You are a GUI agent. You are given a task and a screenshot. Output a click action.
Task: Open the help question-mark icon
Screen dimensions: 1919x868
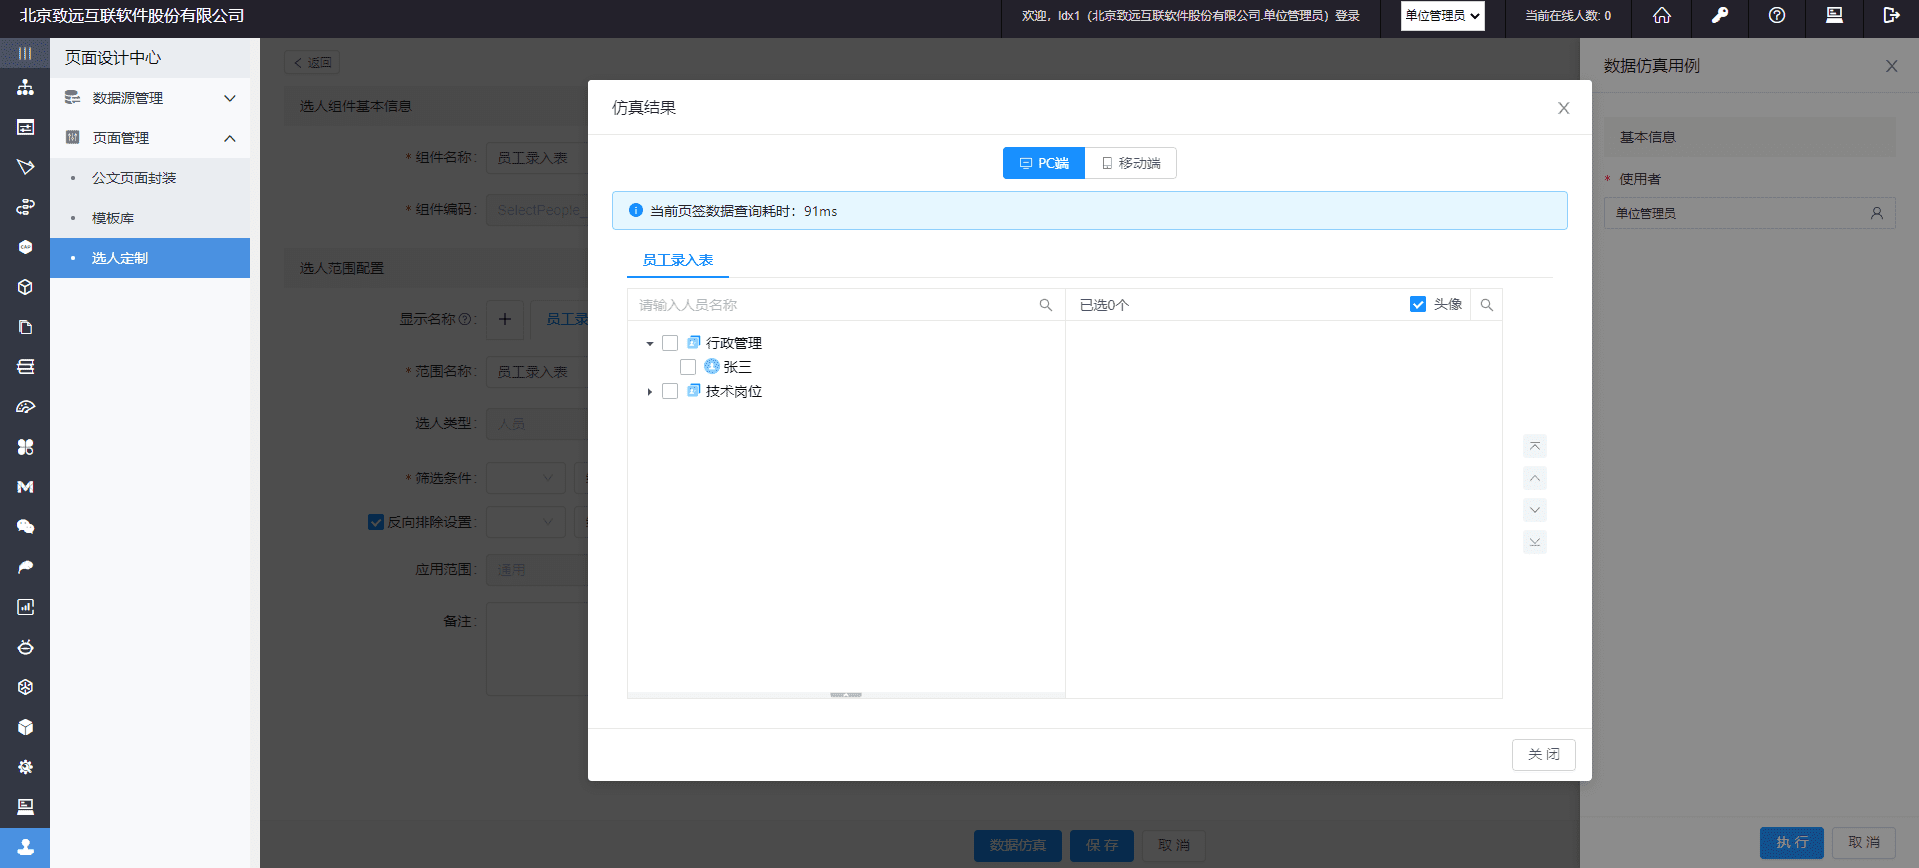(x=1777, y=15)
